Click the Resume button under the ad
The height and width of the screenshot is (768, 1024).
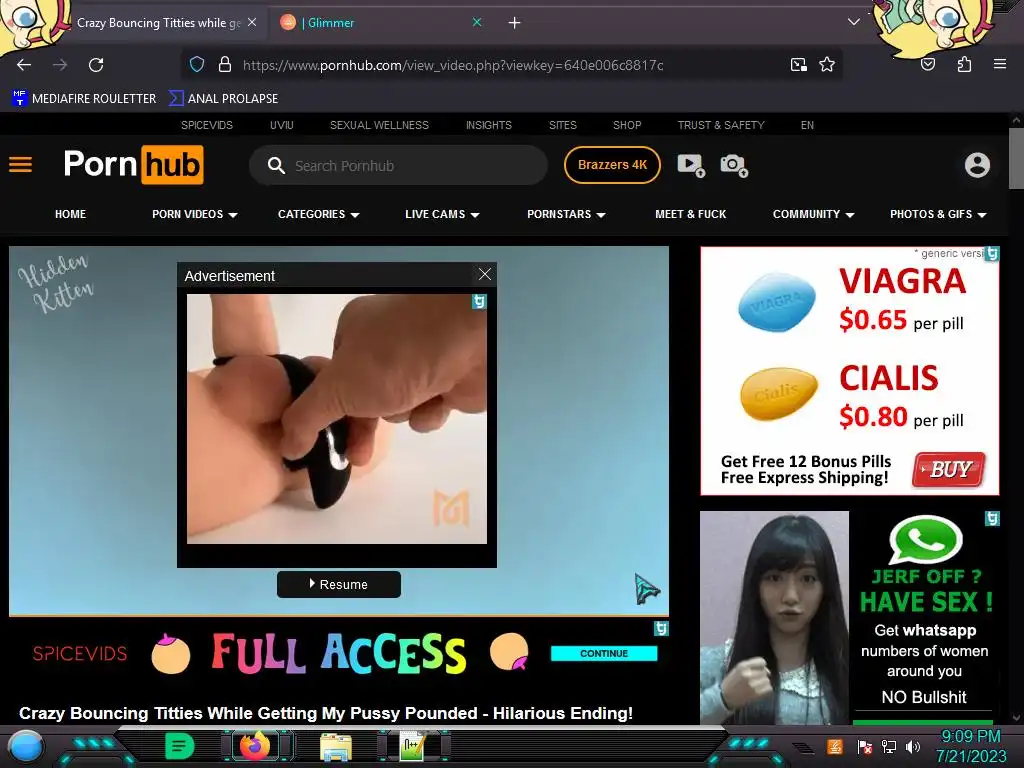point(339,584)
